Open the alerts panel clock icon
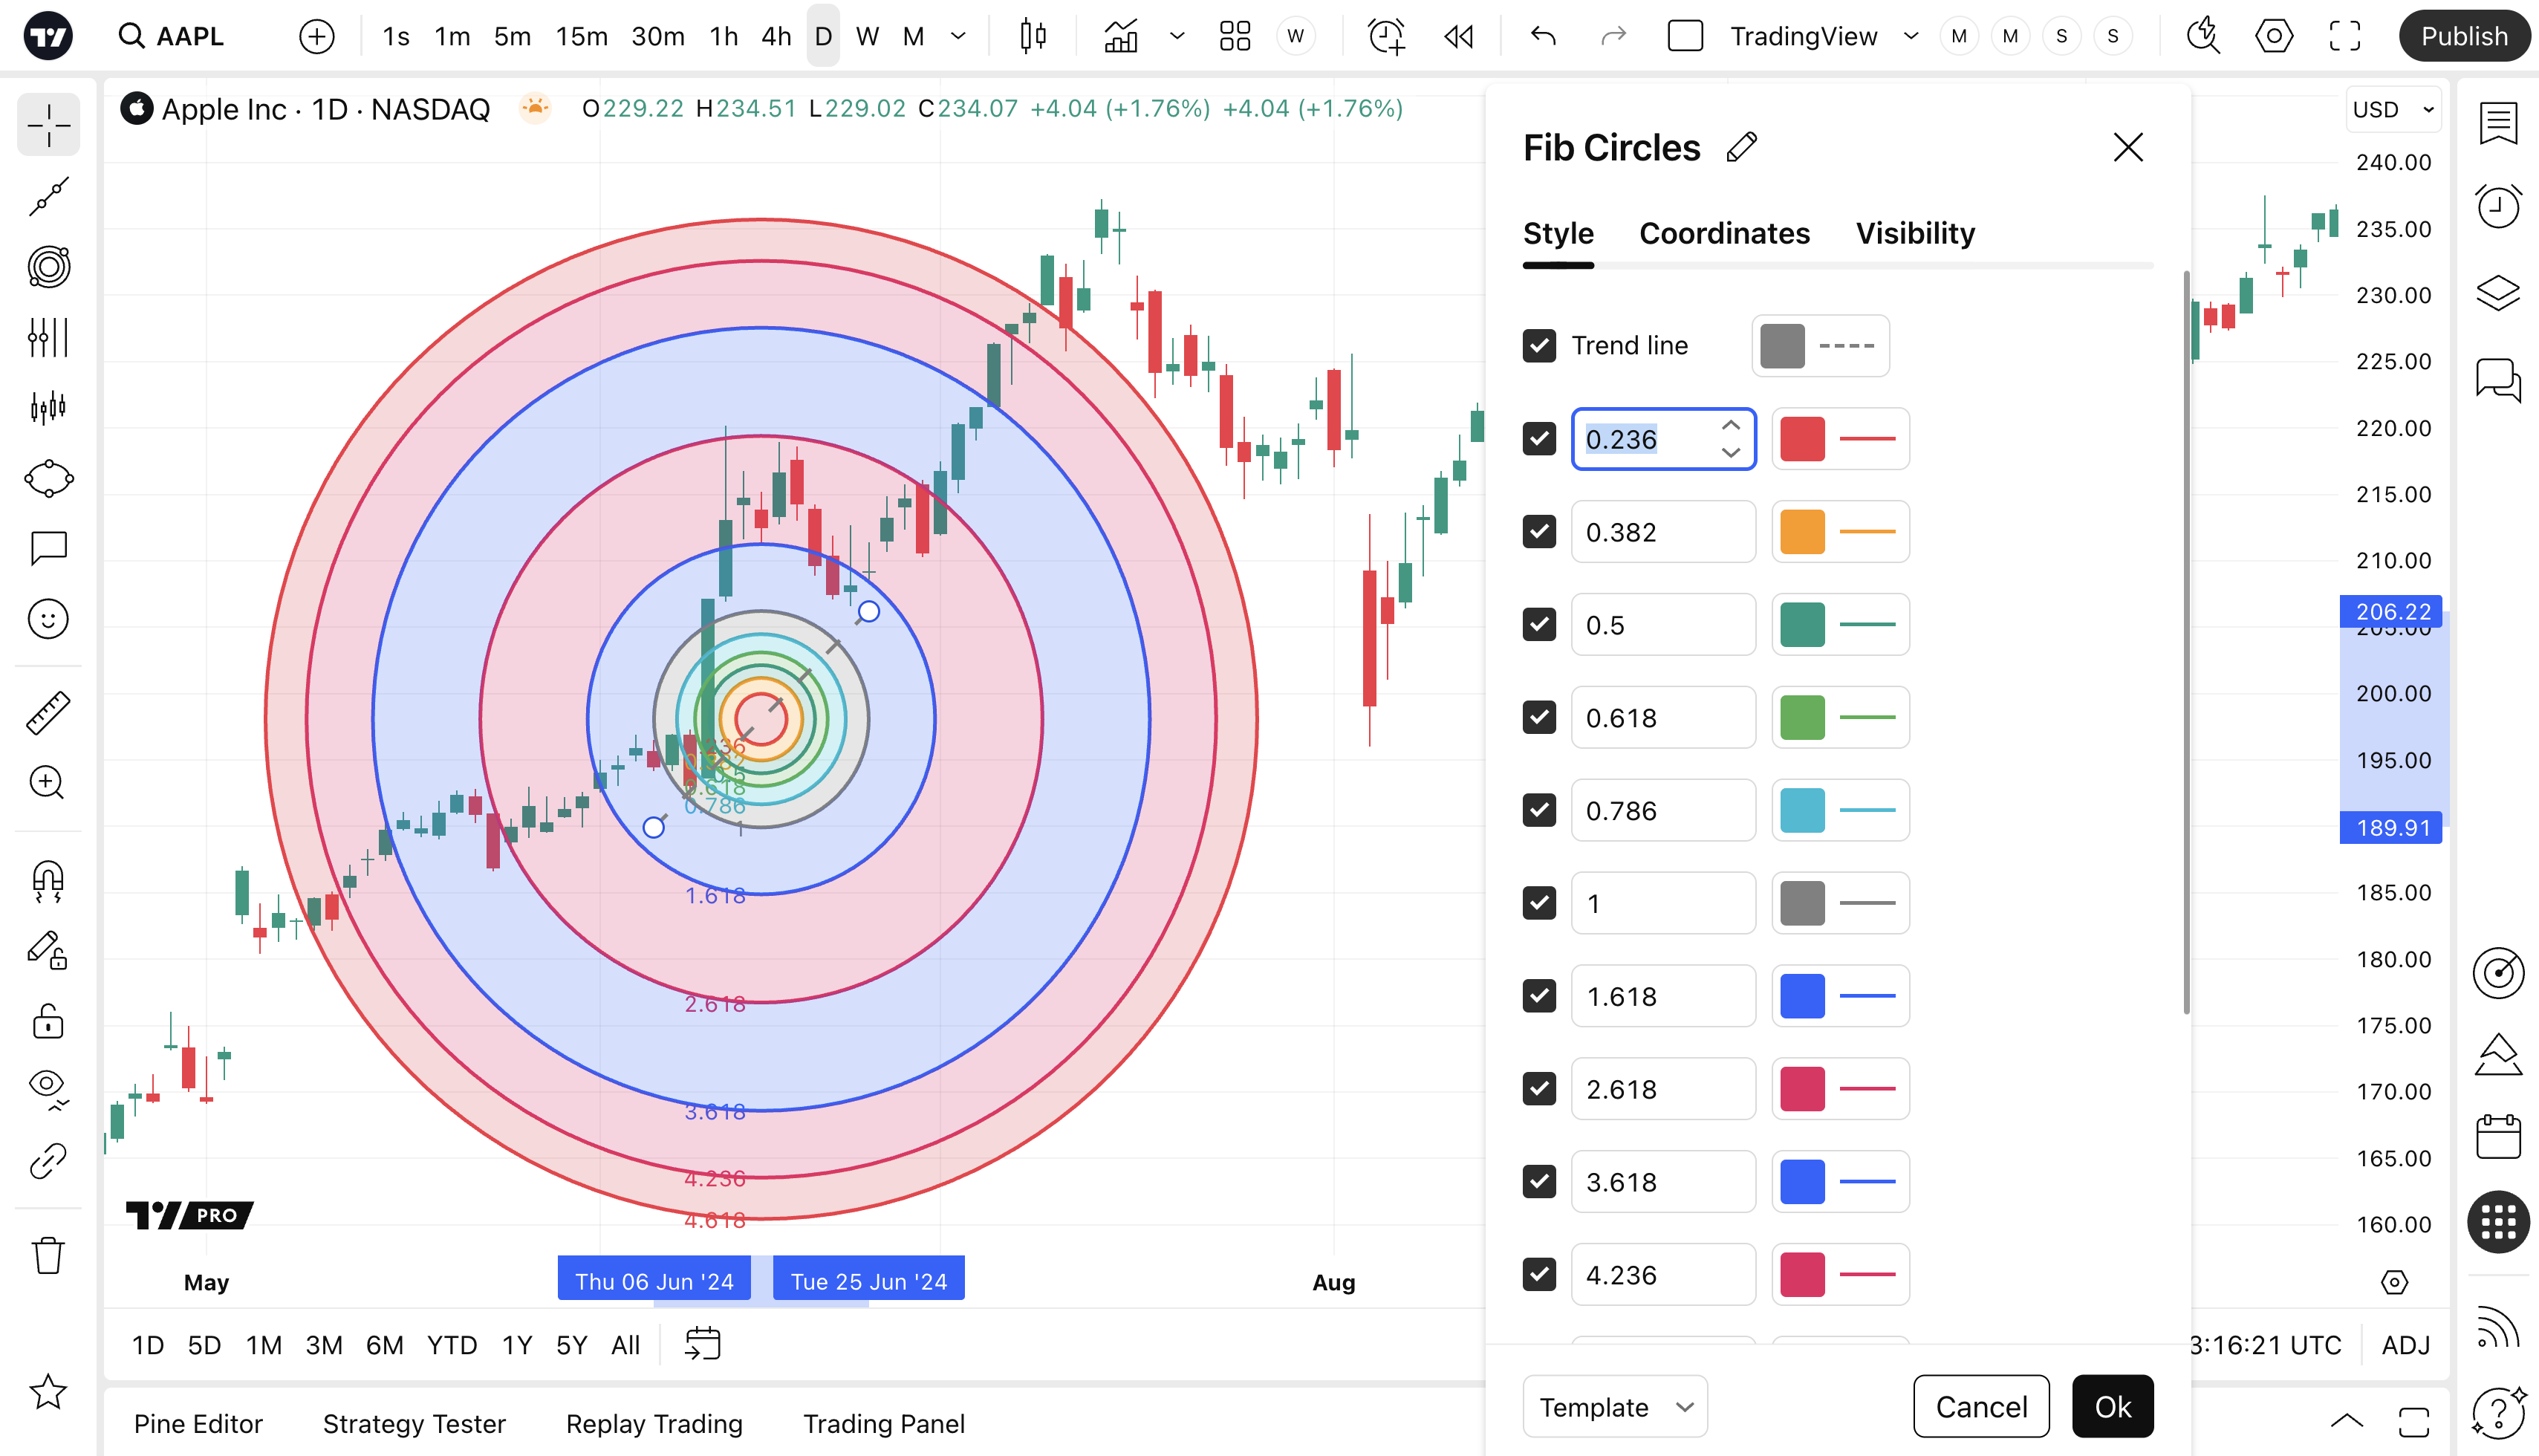Viewport: 2539px width, 1456px height. (2497, 207)
